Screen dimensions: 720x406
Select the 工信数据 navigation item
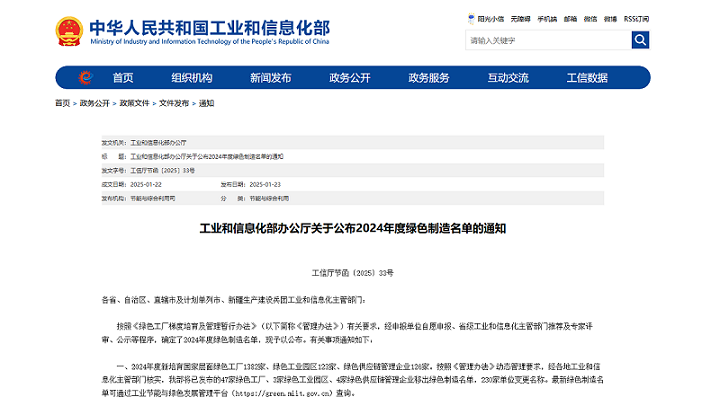[x=587, y=78]
